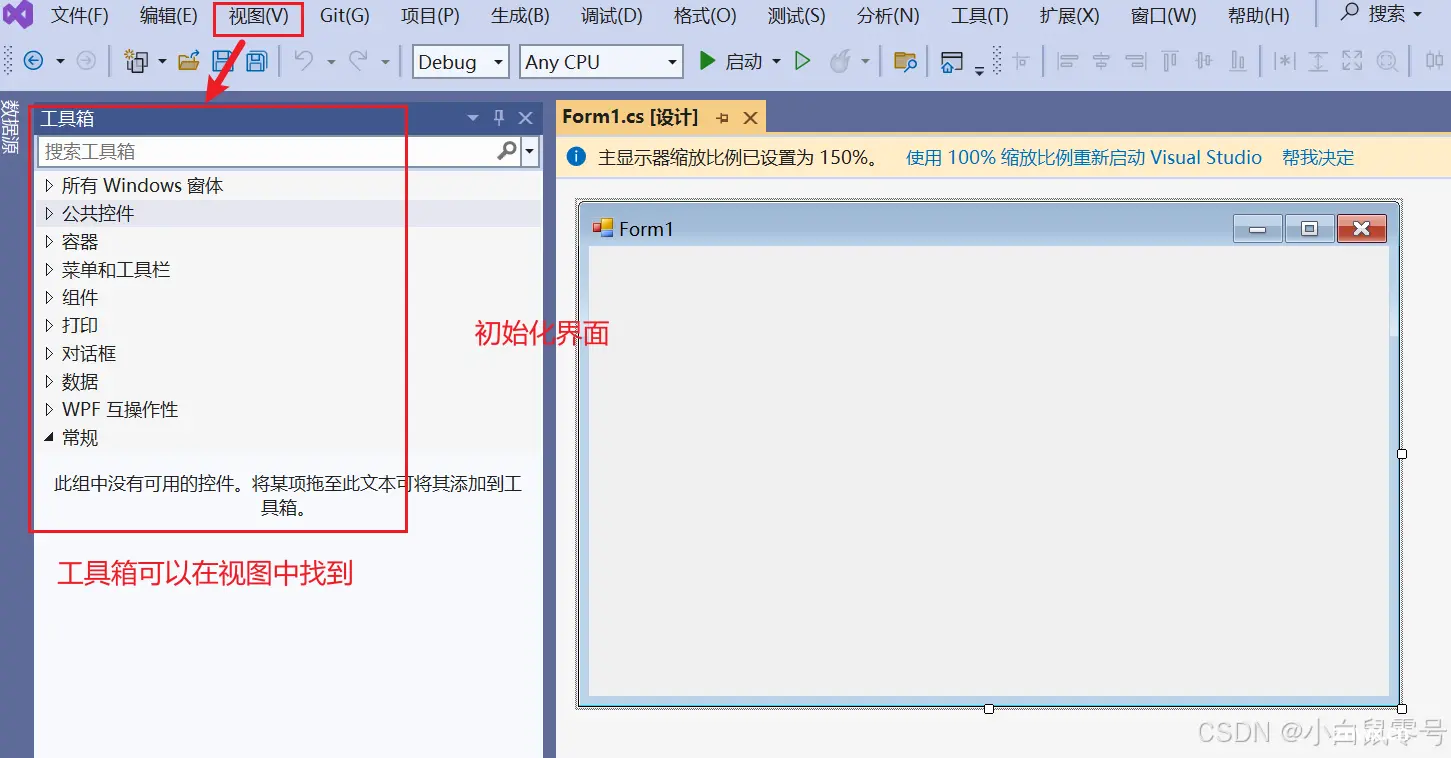
Task: Click the Align Rights layout icon
Action: [x=1135, y=61]
